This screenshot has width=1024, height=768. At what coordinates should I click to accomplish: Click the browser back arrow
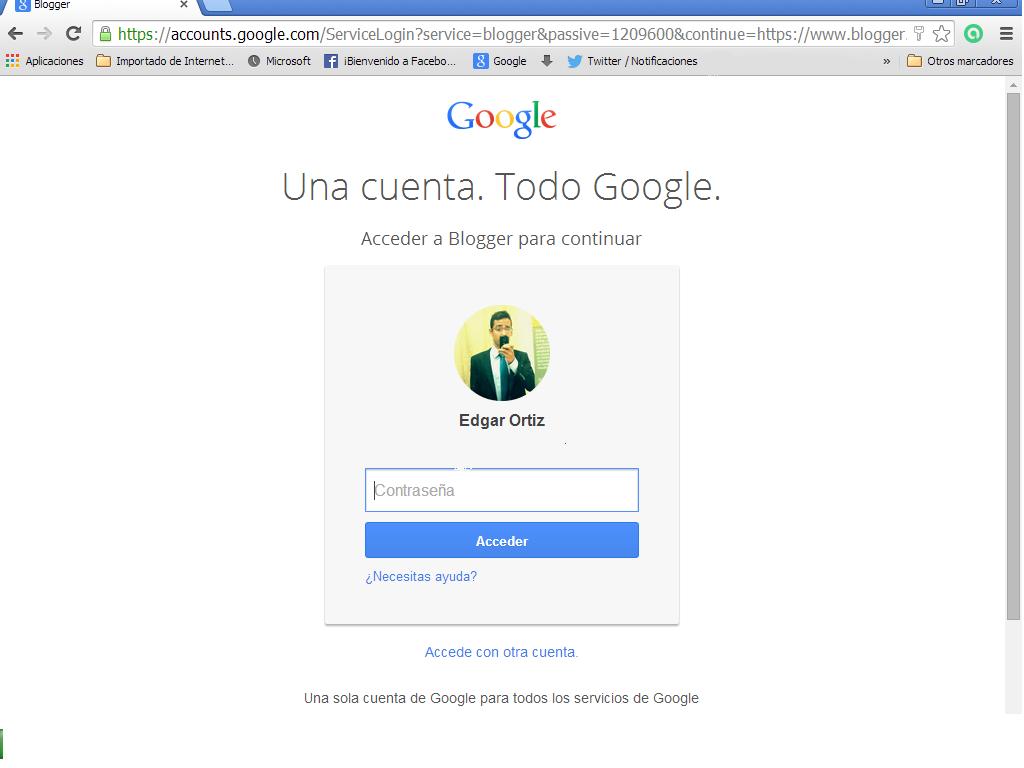(x=15, y=33)
